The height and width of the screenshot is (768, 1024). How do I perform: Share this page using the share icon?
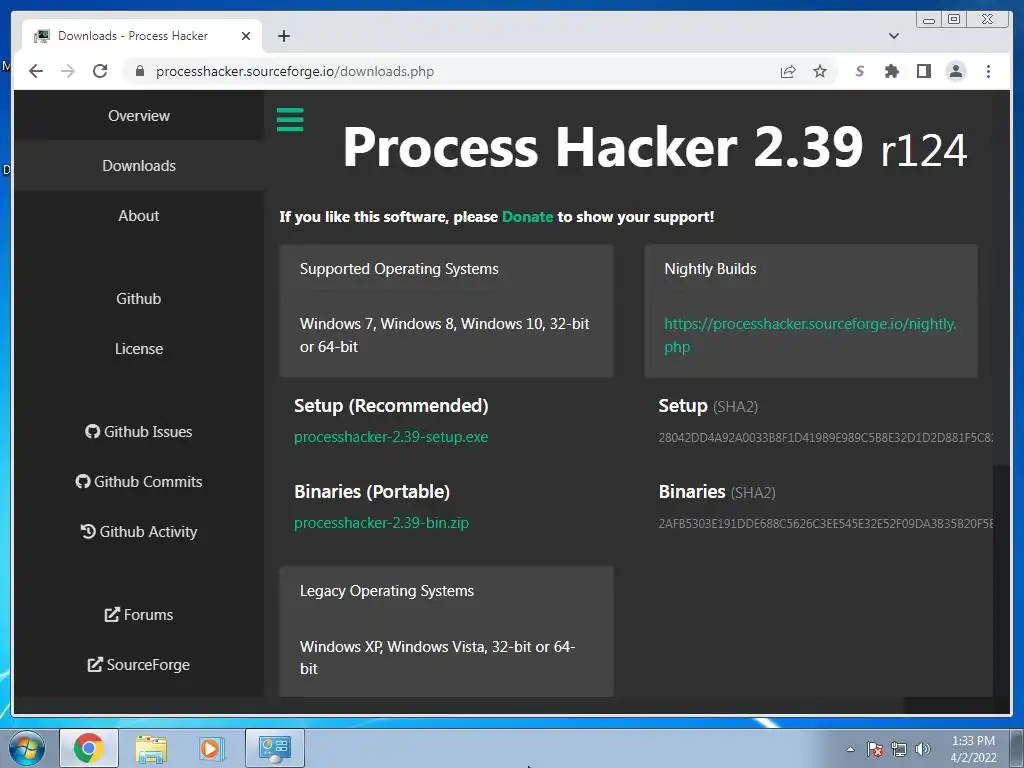(788, 71)
